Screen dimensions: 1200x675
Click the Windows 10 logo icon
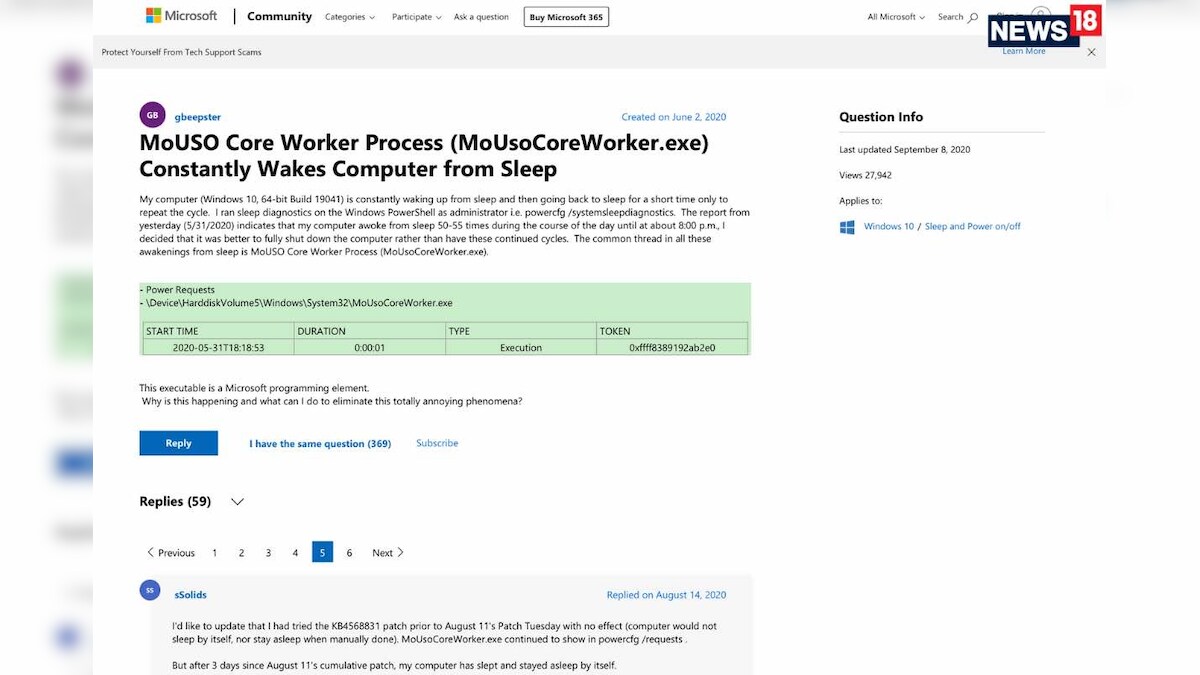point(847,227)
